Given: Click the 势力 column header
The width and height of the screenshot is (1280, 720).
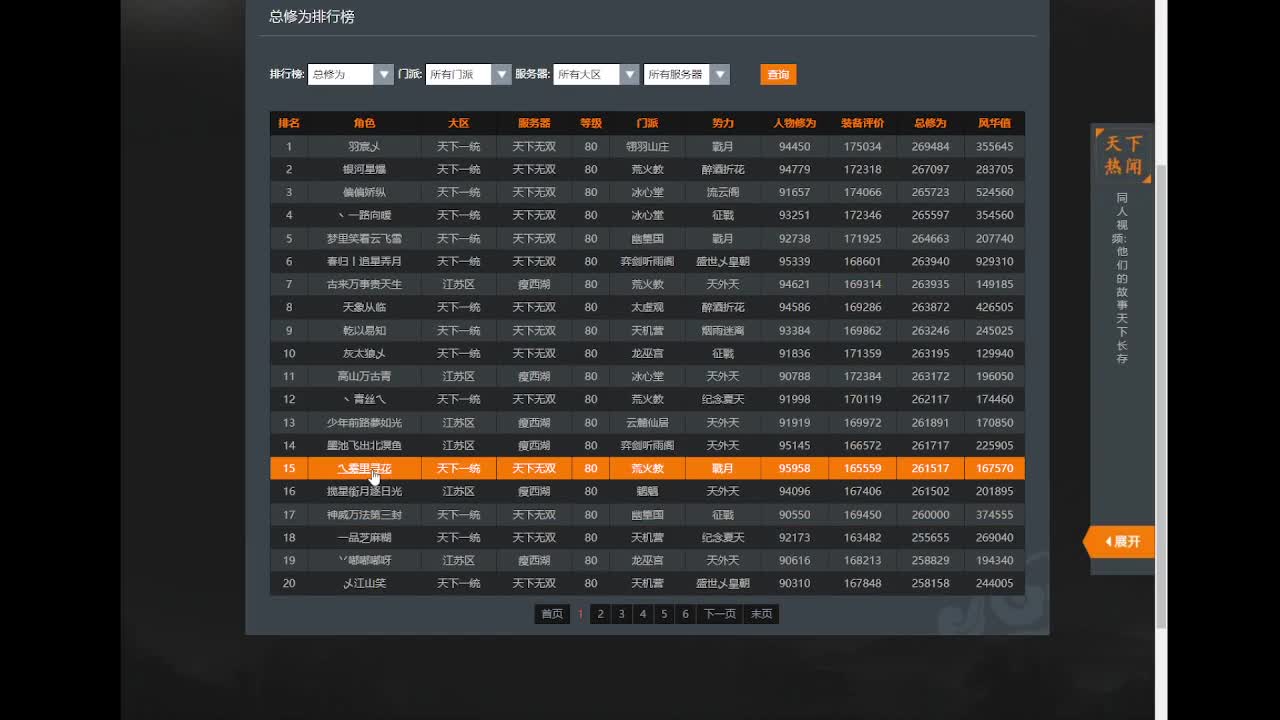Looking at the screenshot, I should (x=722, y=123).
